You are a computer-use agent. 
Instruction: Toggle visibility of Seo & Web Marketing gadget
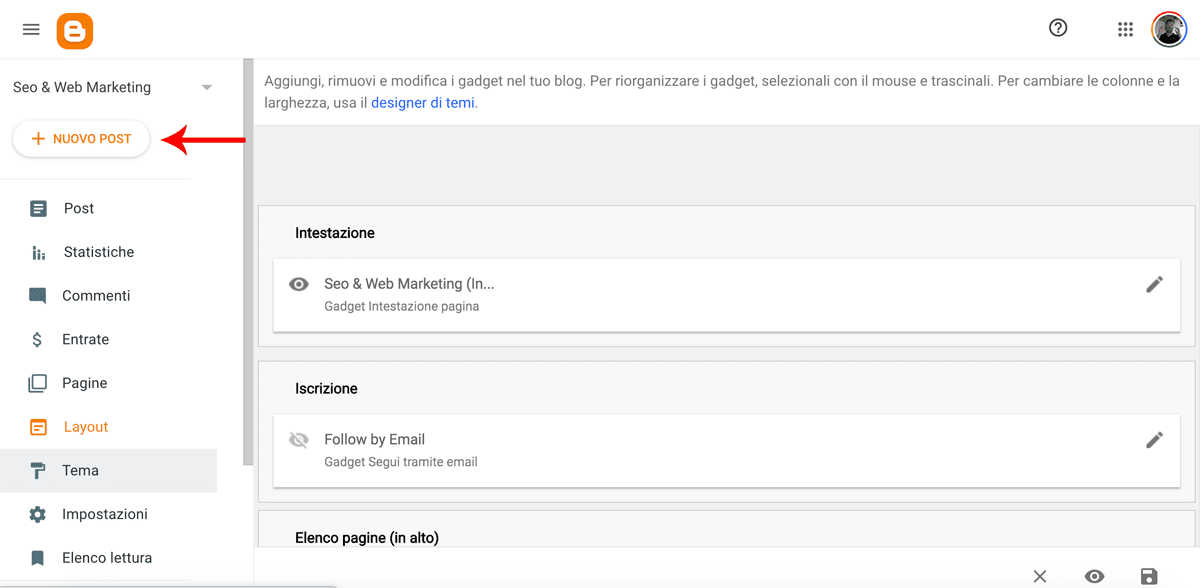[x=298, y=284]
